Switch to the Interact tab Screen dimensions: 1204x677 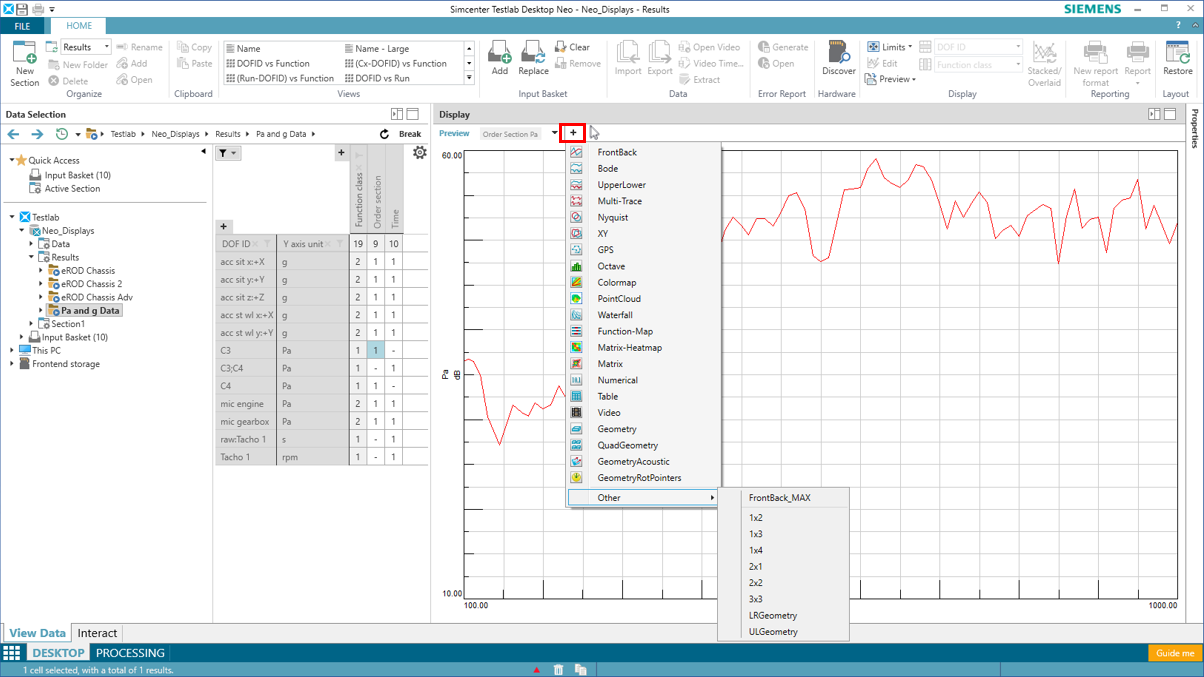pyautogui.click(x=97, y=633)
